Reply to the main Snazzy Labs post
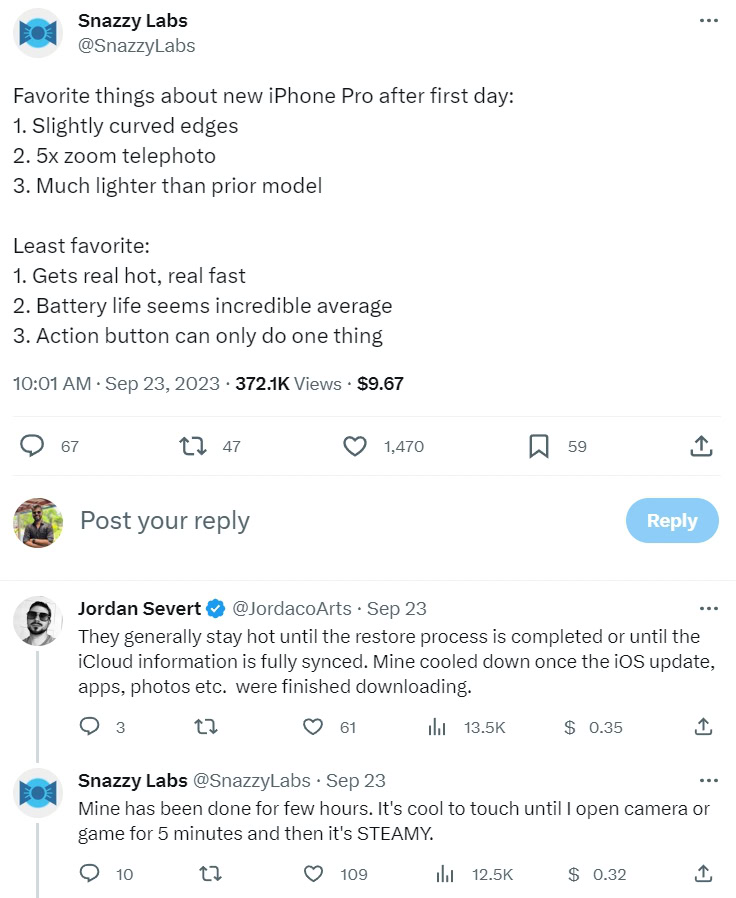The width and height of the screenshot is (736, 898). (x=33, y=446)
